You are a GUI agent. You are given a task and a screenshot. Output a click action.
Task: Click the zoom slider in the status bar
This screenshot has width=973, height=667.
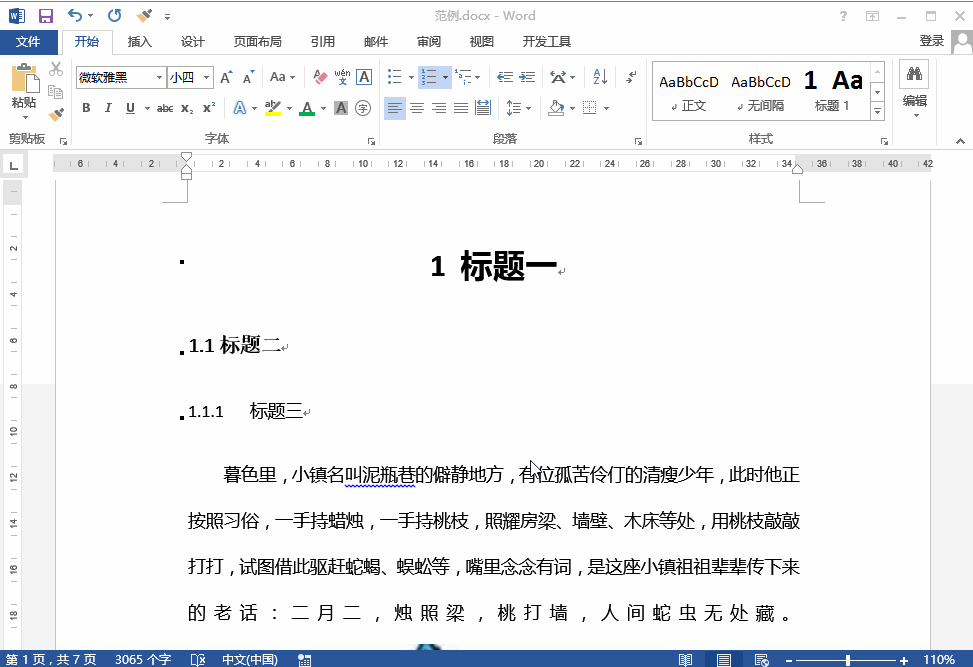[x=849, y=660]
